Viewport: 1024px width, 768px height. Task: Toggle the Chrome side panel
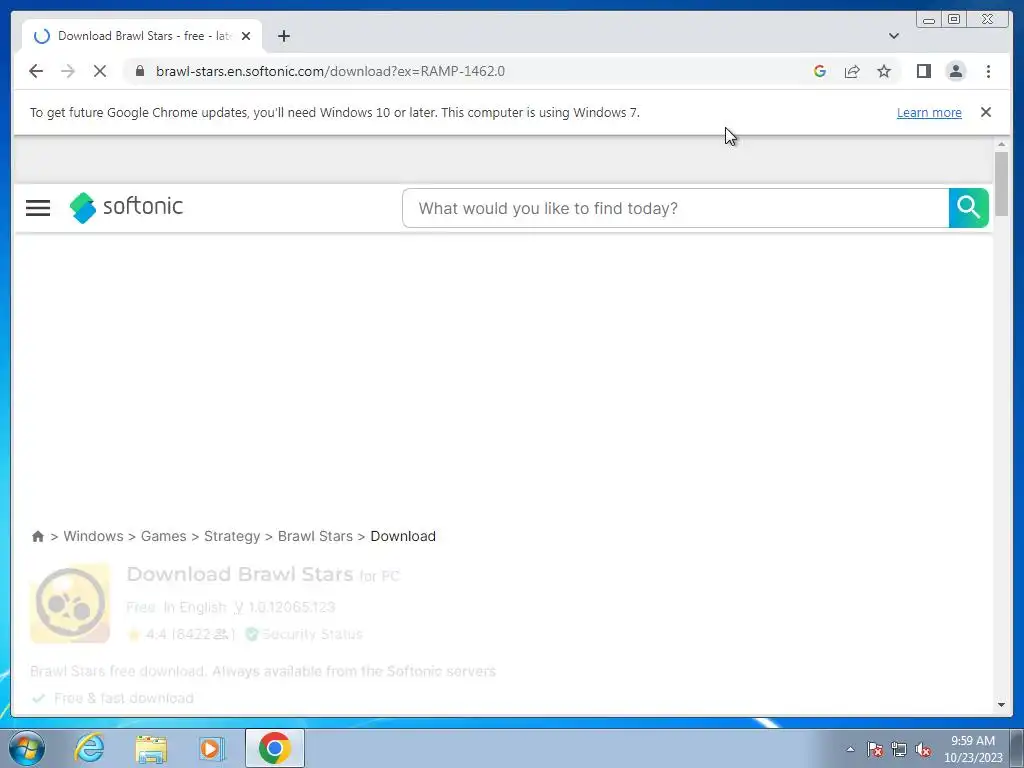923,71
